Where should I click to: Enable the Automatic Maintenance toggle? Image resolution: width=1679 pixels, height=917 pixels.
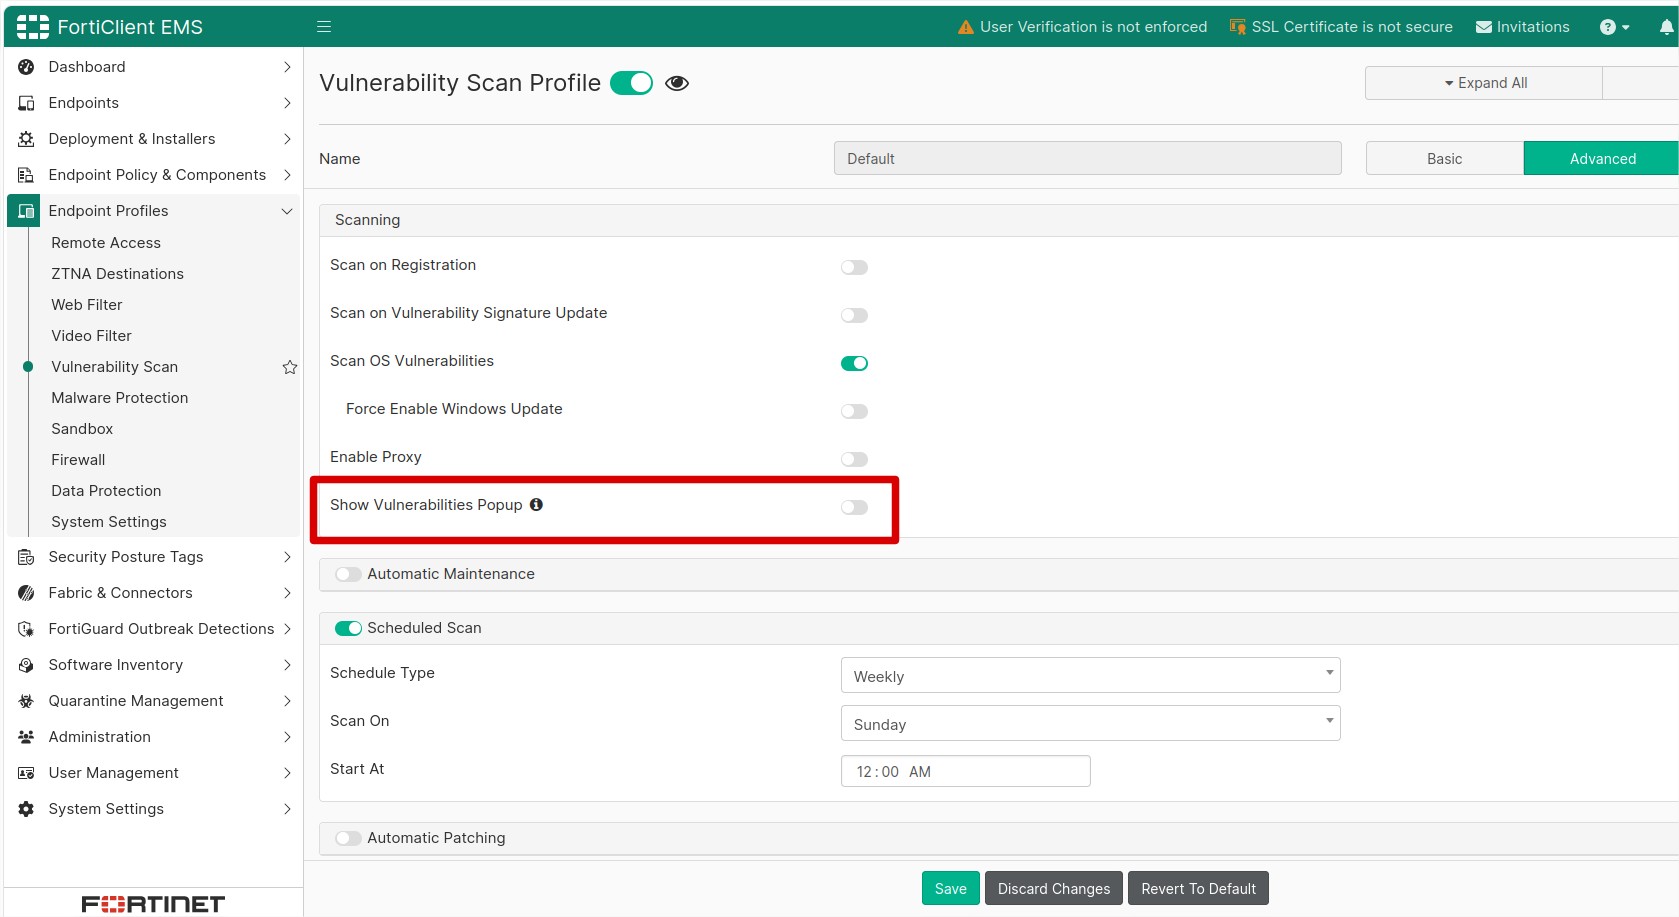348,574
